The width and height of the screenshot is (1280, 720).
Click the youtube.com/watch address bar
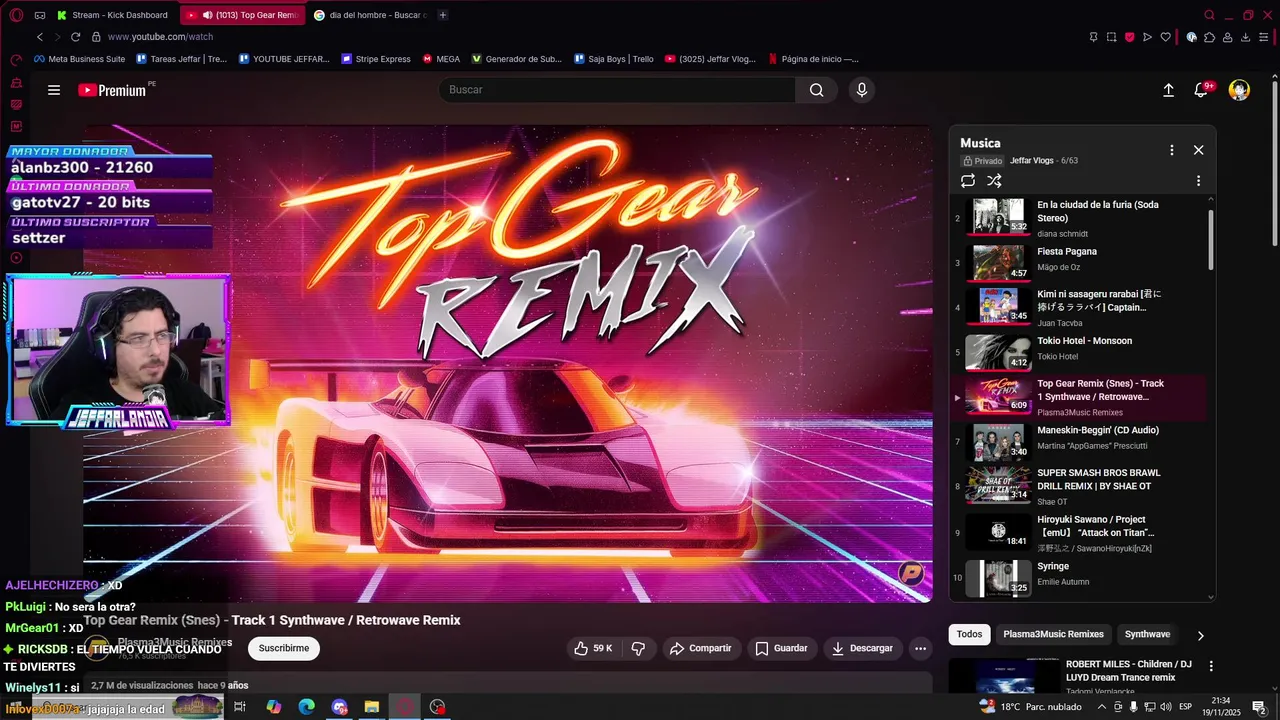[x=160, y=37]
